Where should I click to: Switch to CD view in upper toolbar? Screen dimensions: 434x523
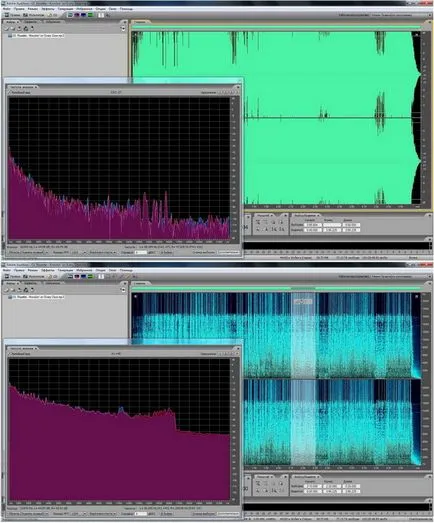pos(53,15)
